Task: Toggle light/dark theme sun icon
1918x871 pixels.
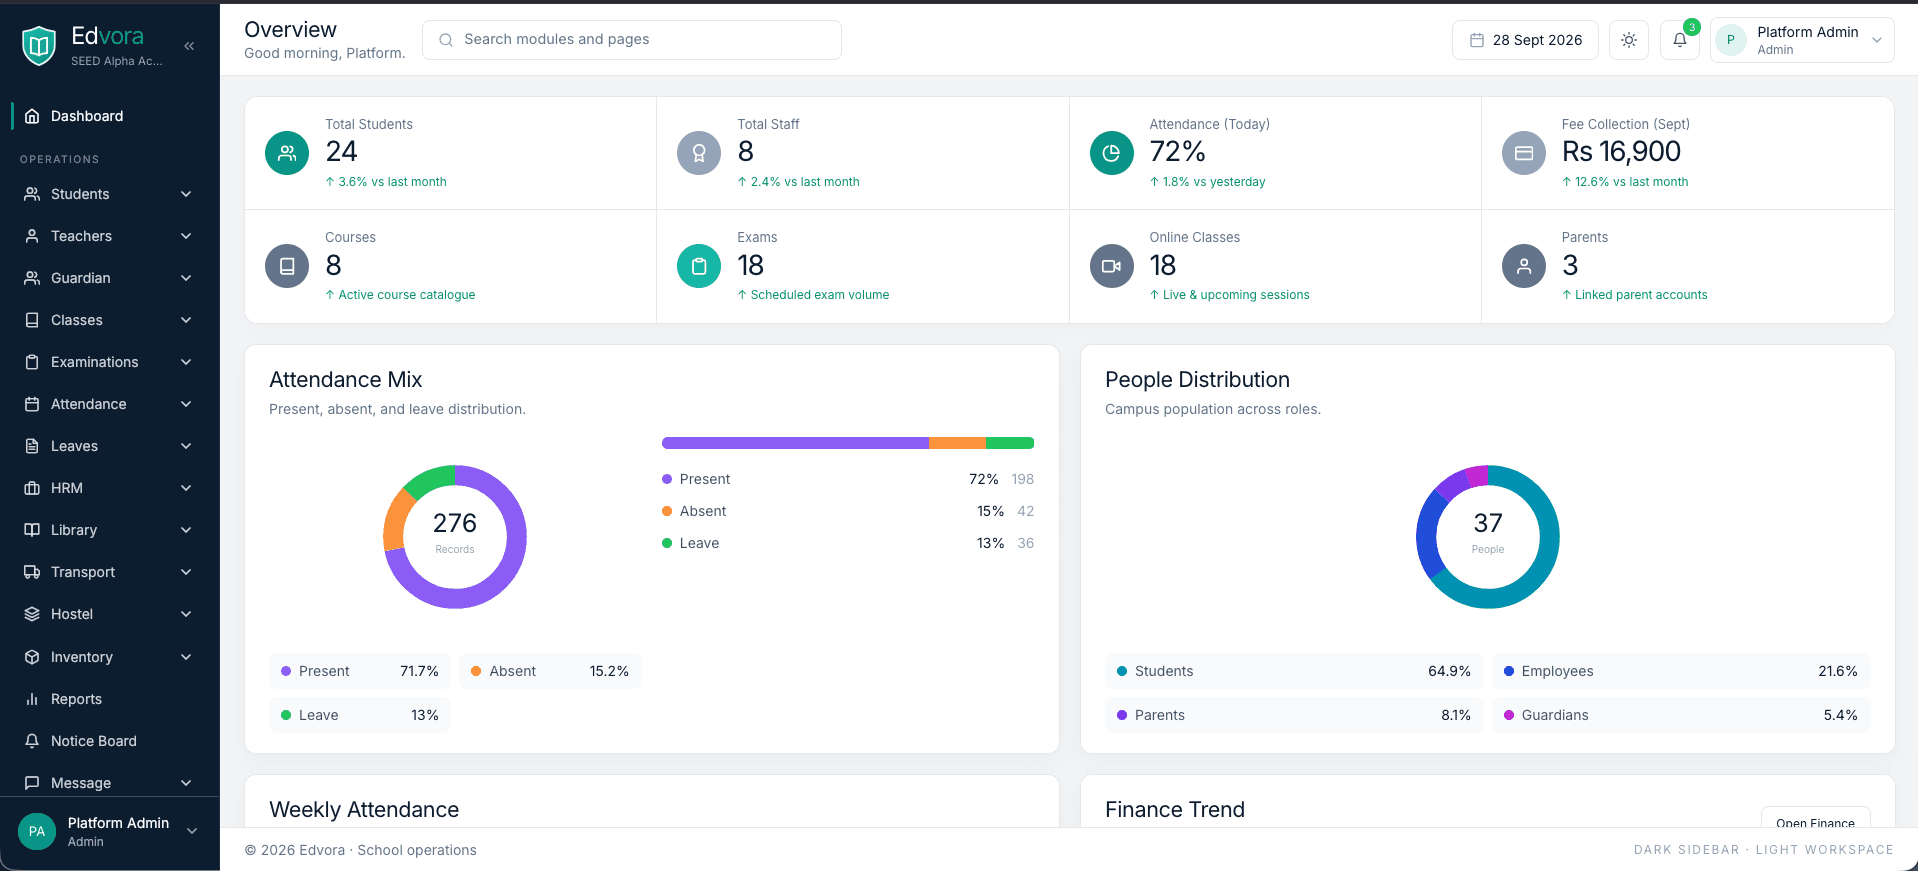Action: coord(1629,40)
